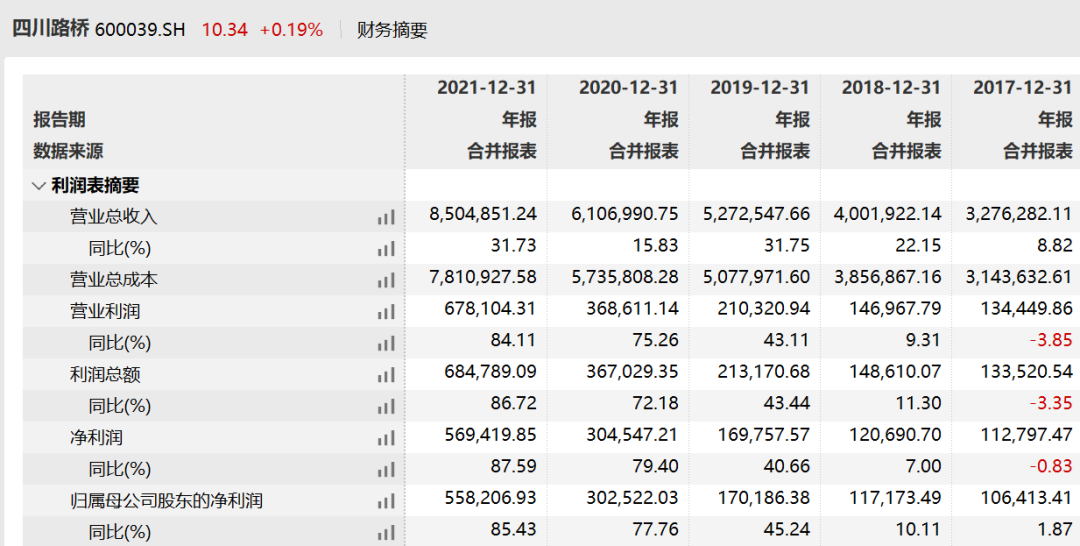Select cost value 5,735,808.28
Screen dimensions: 1080x546
(625, 277)
